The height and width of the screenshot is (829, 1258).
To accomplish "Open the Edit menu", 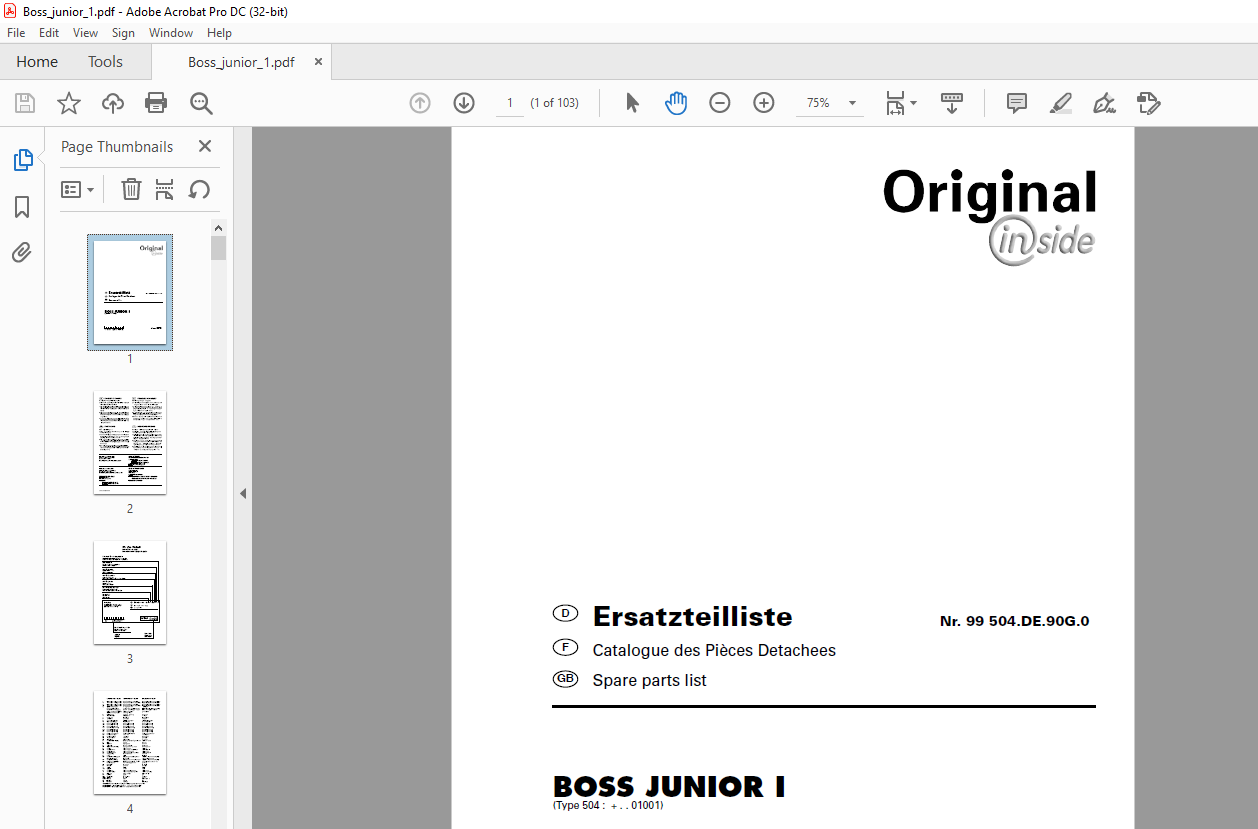I will [49, 33].
